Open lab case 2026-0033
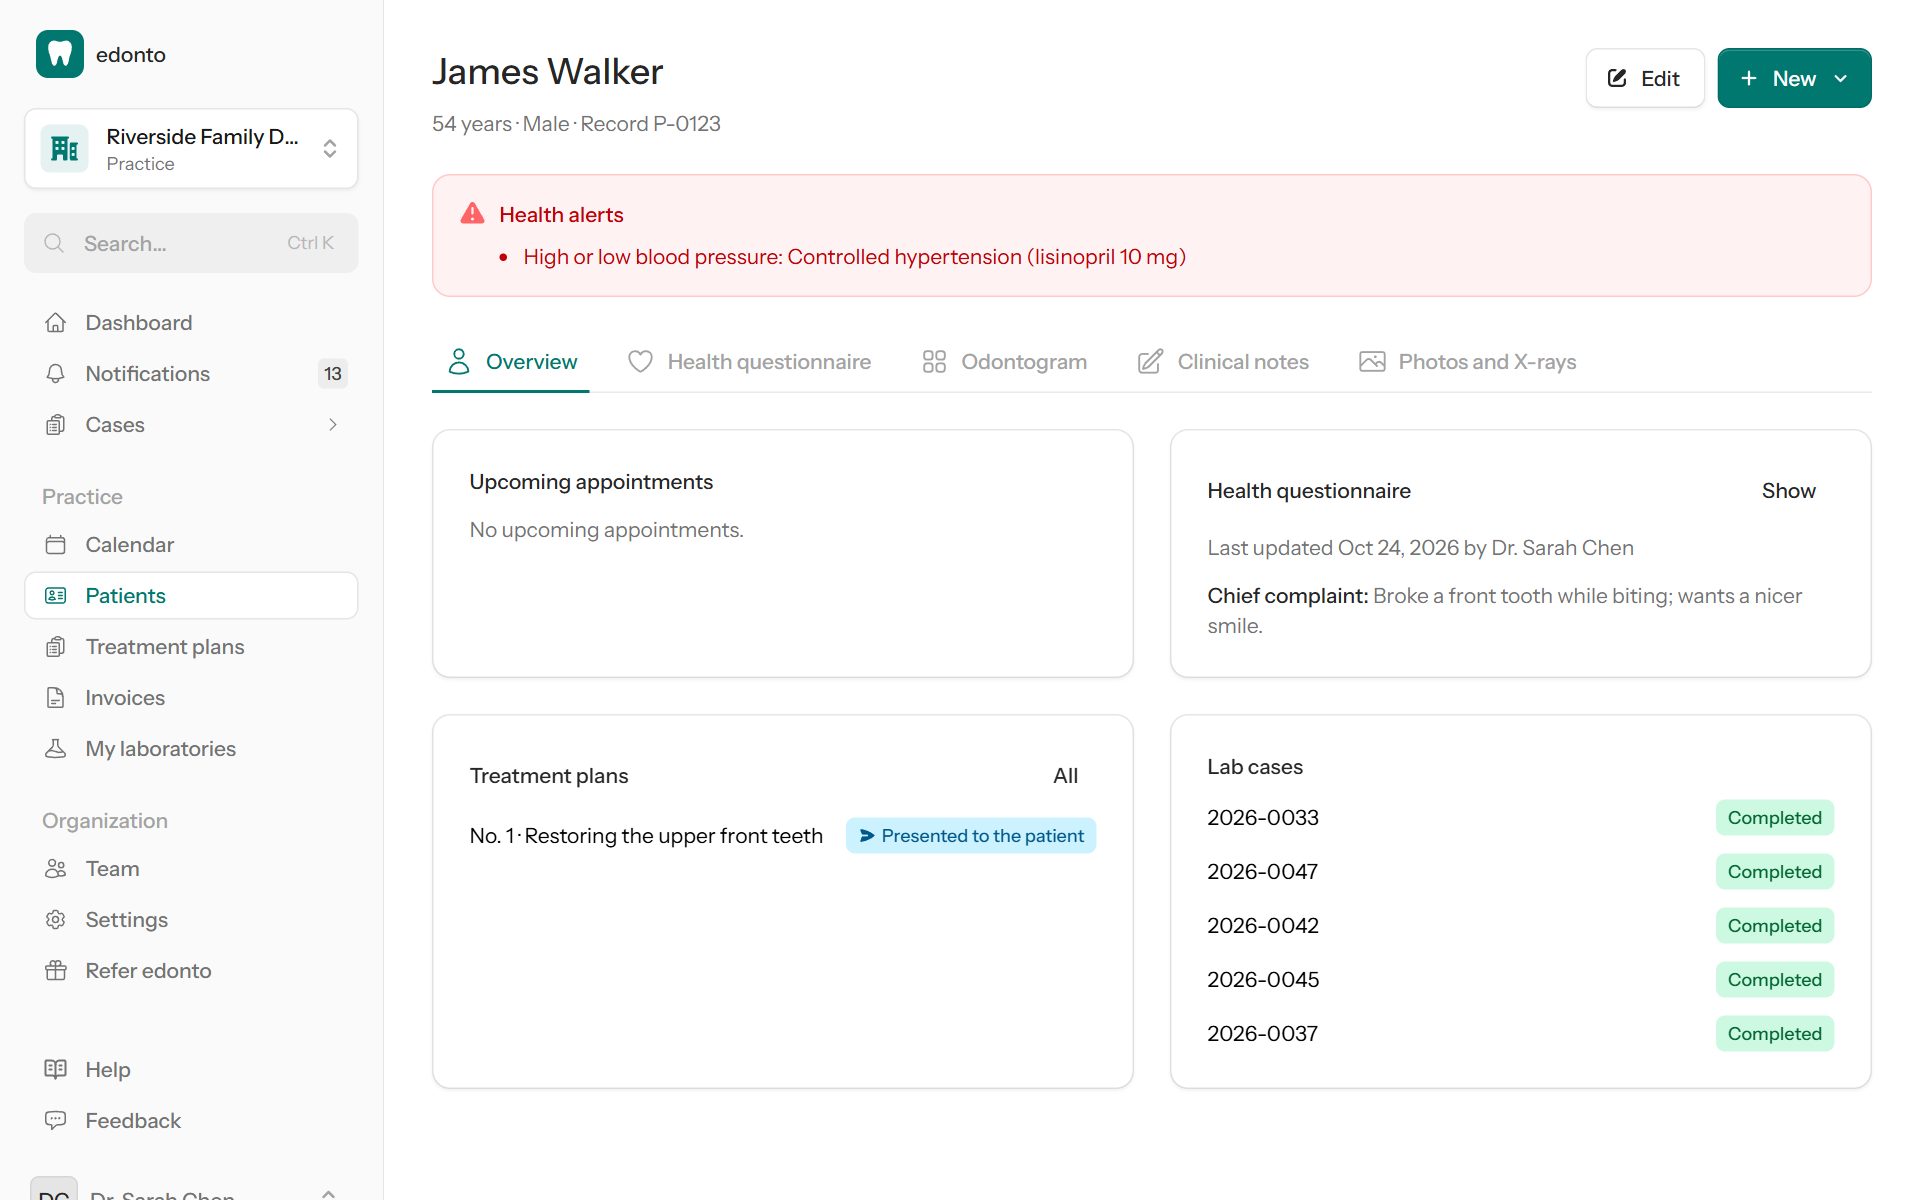Viewport: 1920px width, 1200px height. coord(1263,818)
